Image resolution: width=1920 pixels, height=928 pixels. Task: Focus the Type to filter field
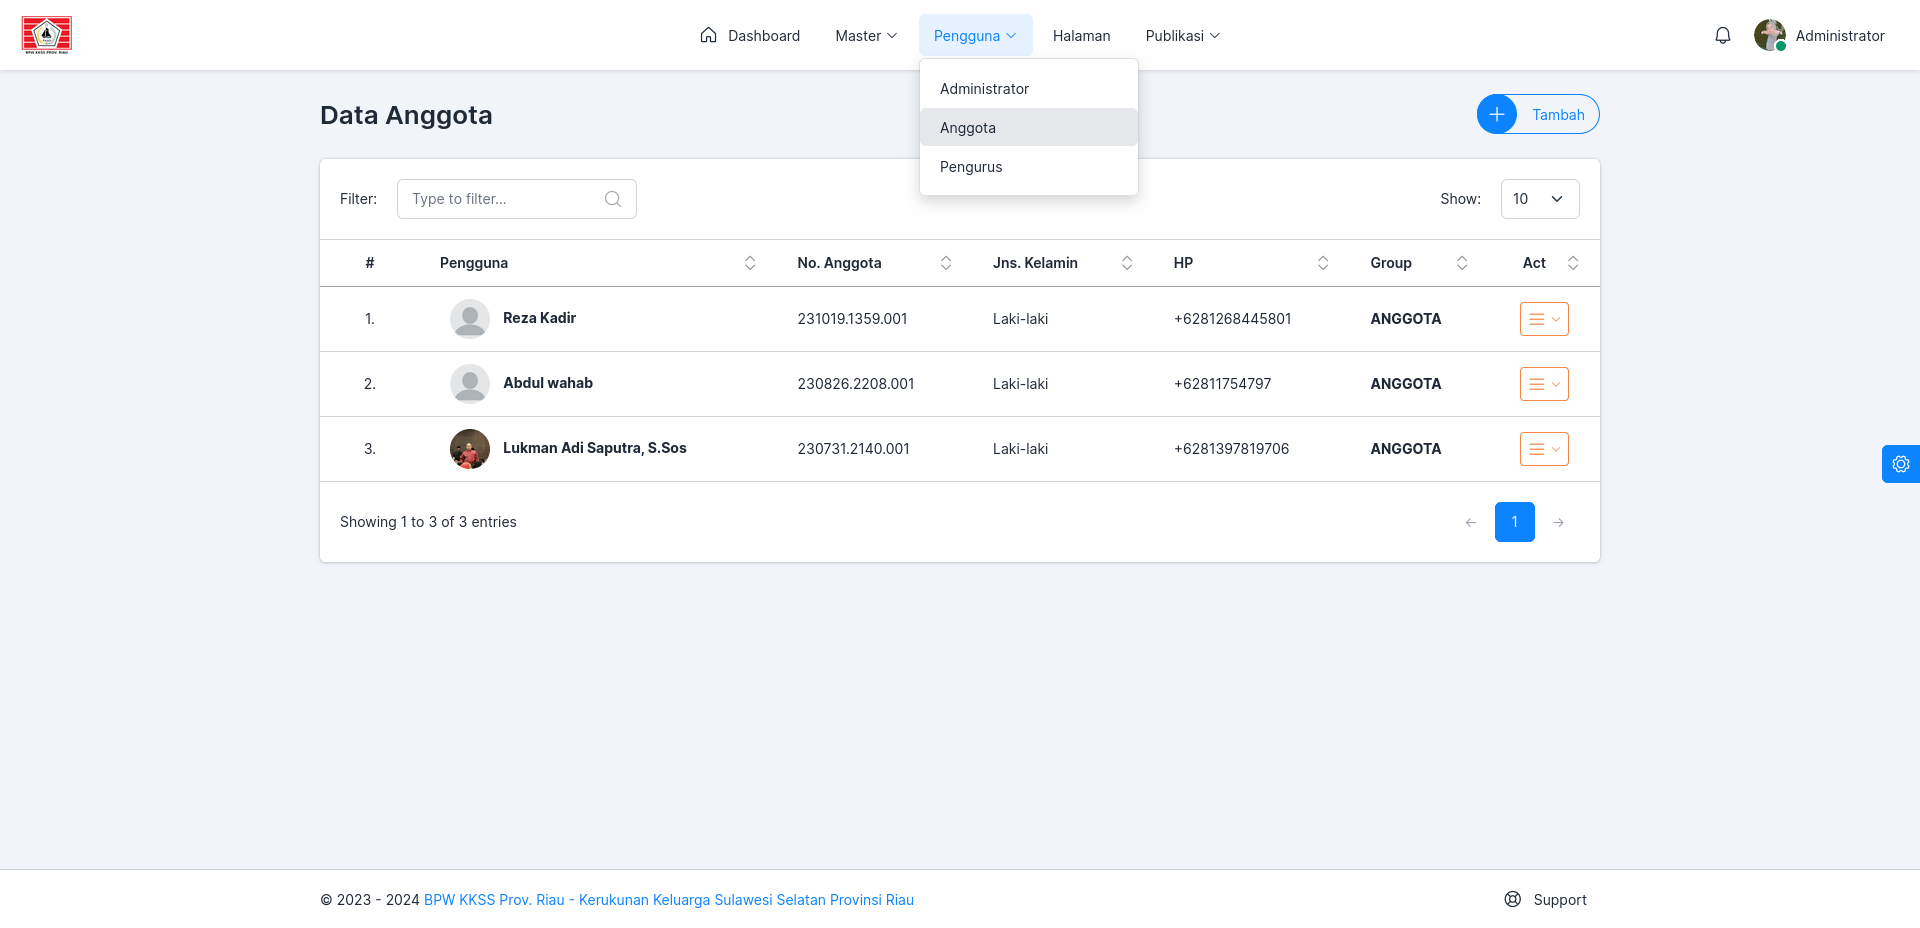(517, 199)
